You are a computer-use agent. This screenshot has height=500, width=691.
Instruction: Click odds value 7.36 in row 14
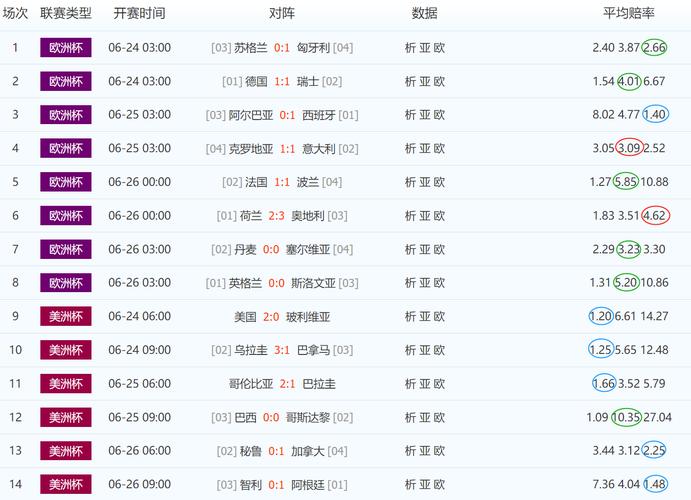pyautogui.click(x=604, y=484)
